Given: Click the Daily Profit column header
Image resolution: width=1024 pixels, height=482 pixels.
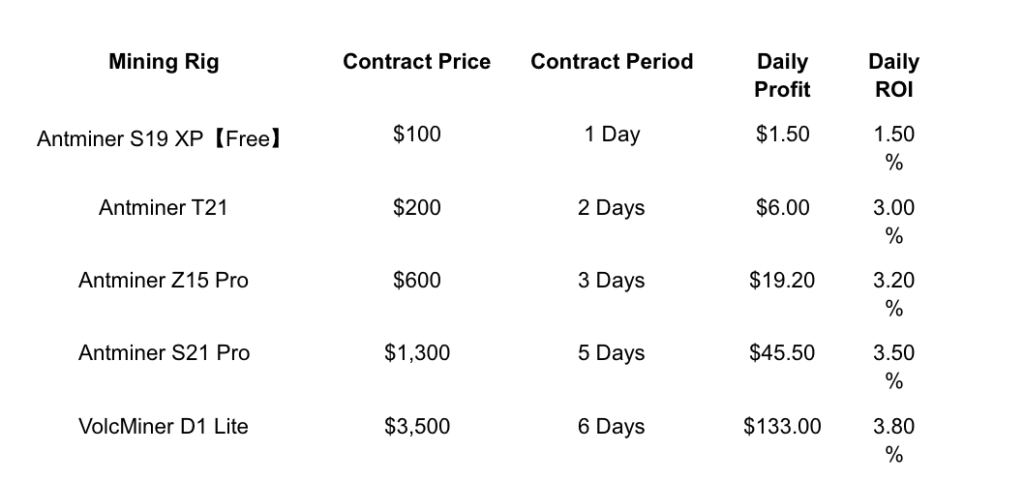Looking at the screenshot, I should [782, 76].
